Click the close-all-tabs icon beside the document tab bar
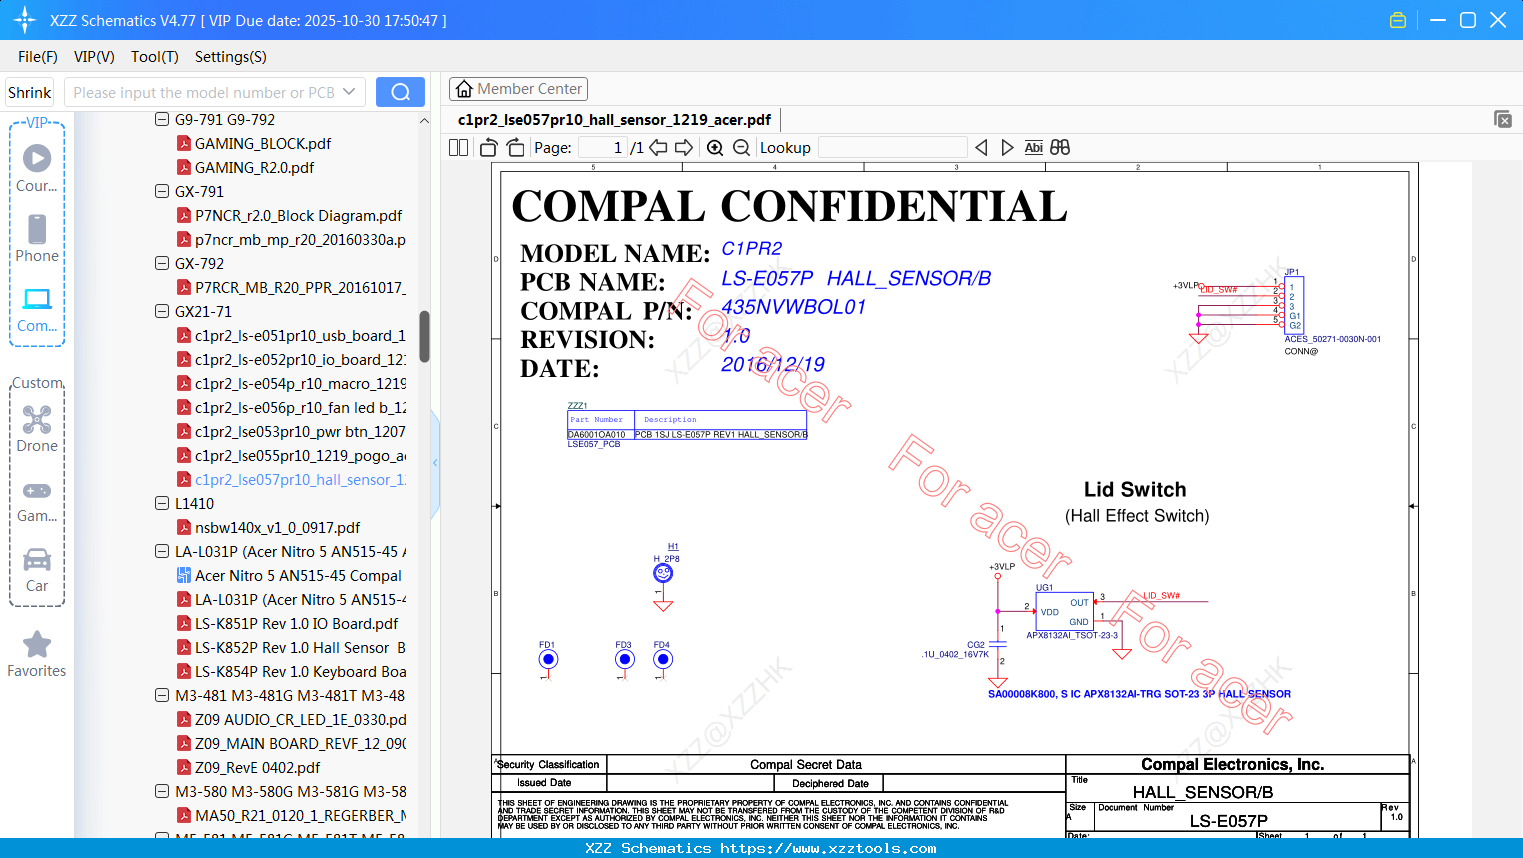 pos(1503,119)
